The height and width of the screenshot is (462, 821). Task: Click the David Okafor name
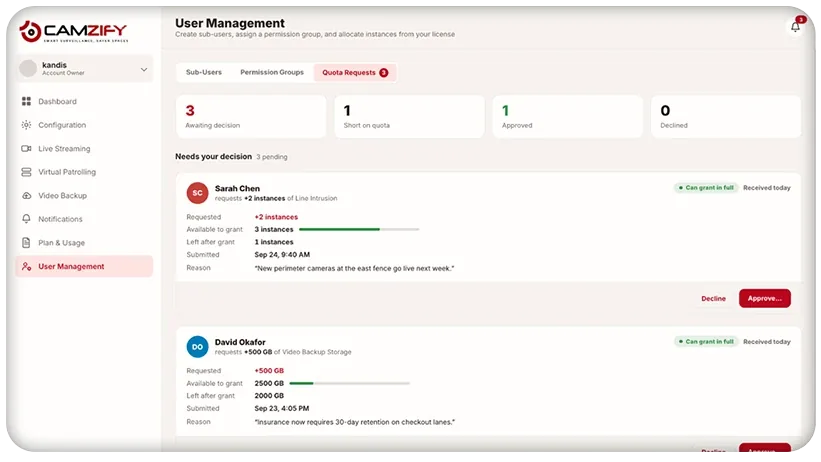[x=240, y=342]
